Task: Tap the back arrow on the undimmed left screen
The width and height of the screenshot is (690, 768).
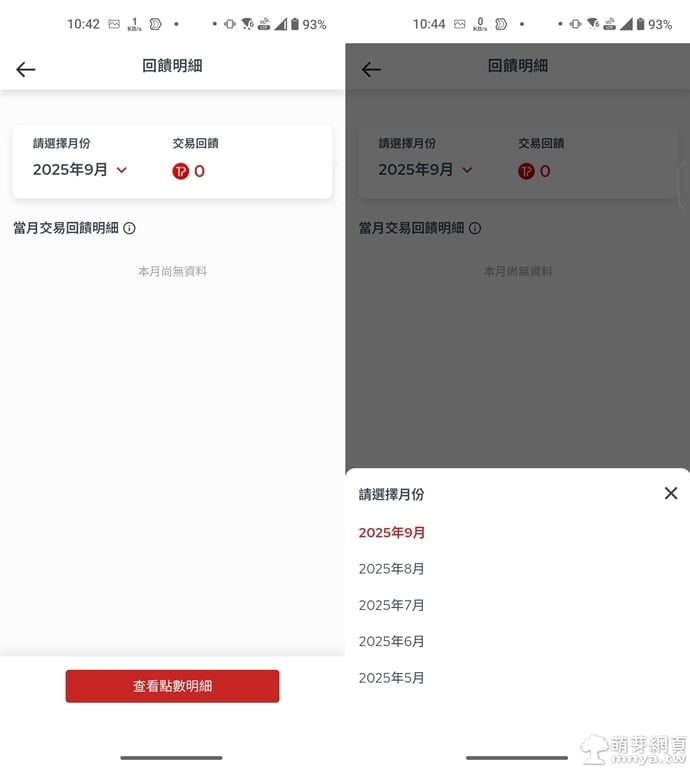Action: [x=26, y=69]
